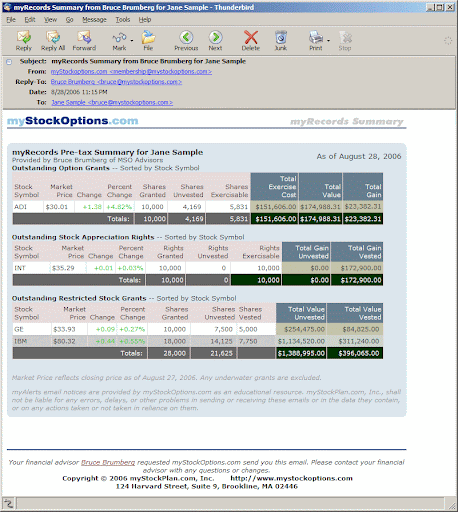Click the Reply toolbar icon

coord(24,41)
